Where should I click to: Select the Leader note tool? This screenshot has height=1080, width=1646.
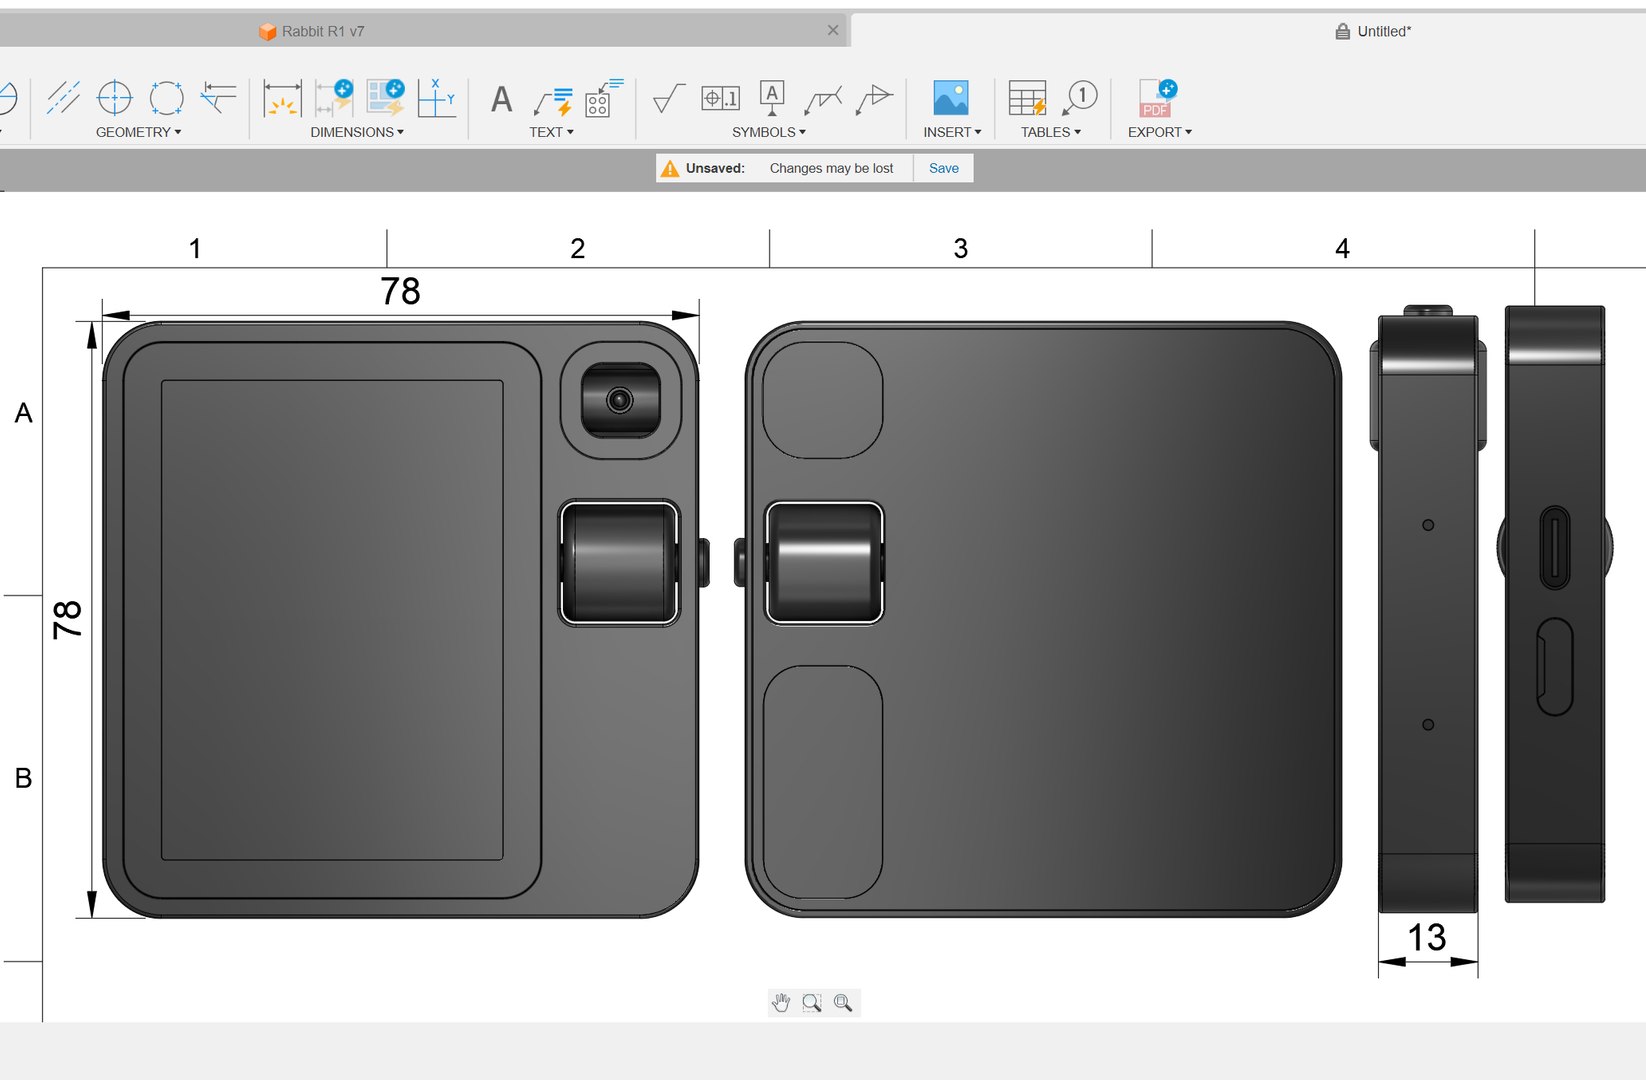[x=553, y=101]
